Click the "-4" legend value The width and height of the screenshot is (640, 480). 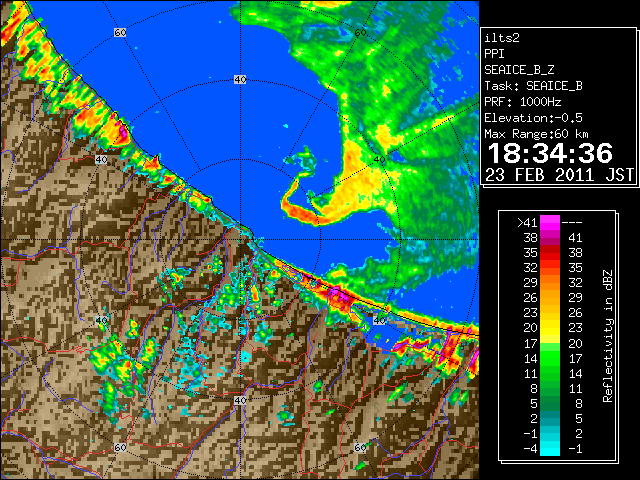530,449
